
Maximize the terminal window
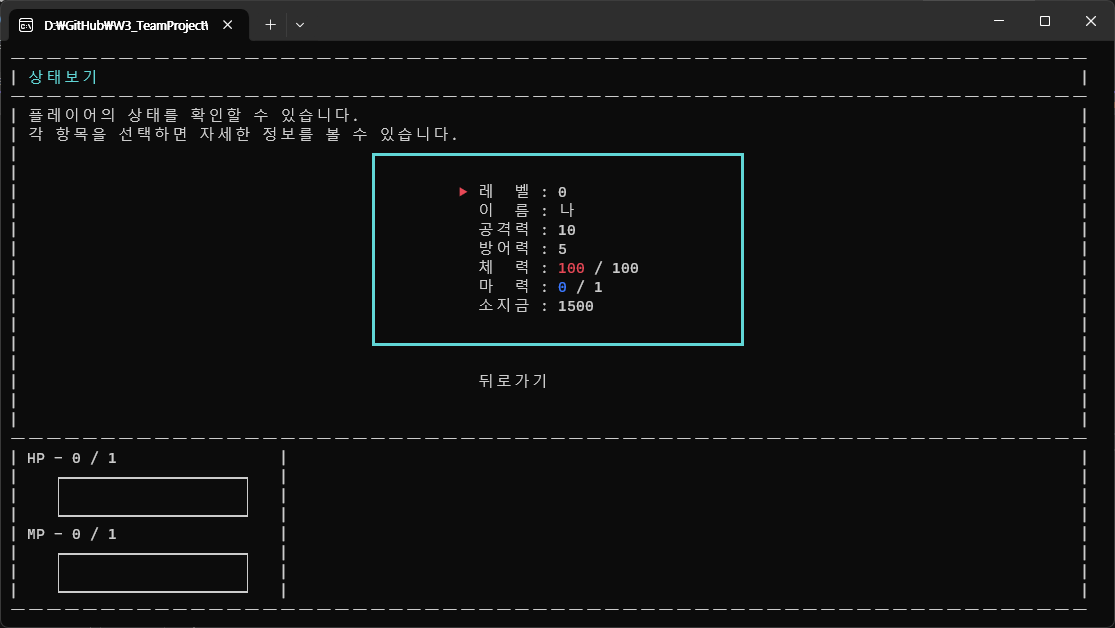[1045, 21]
